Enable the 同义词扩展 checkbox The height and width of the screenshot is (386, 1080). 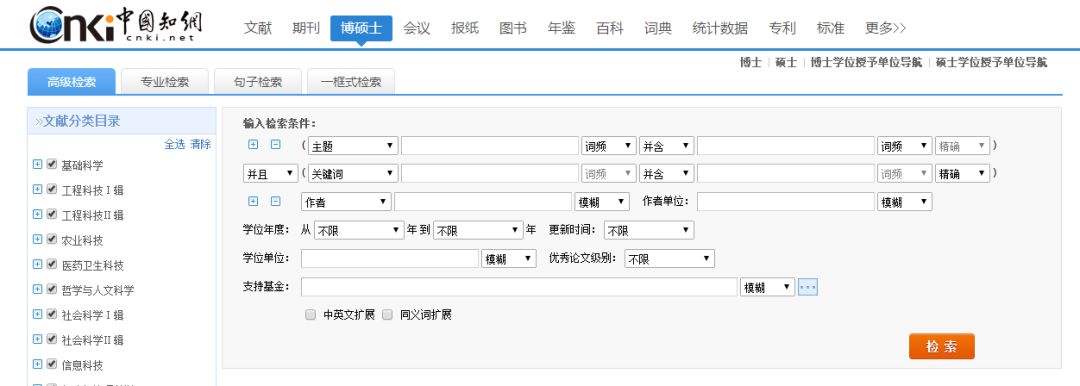pos(387,314)
